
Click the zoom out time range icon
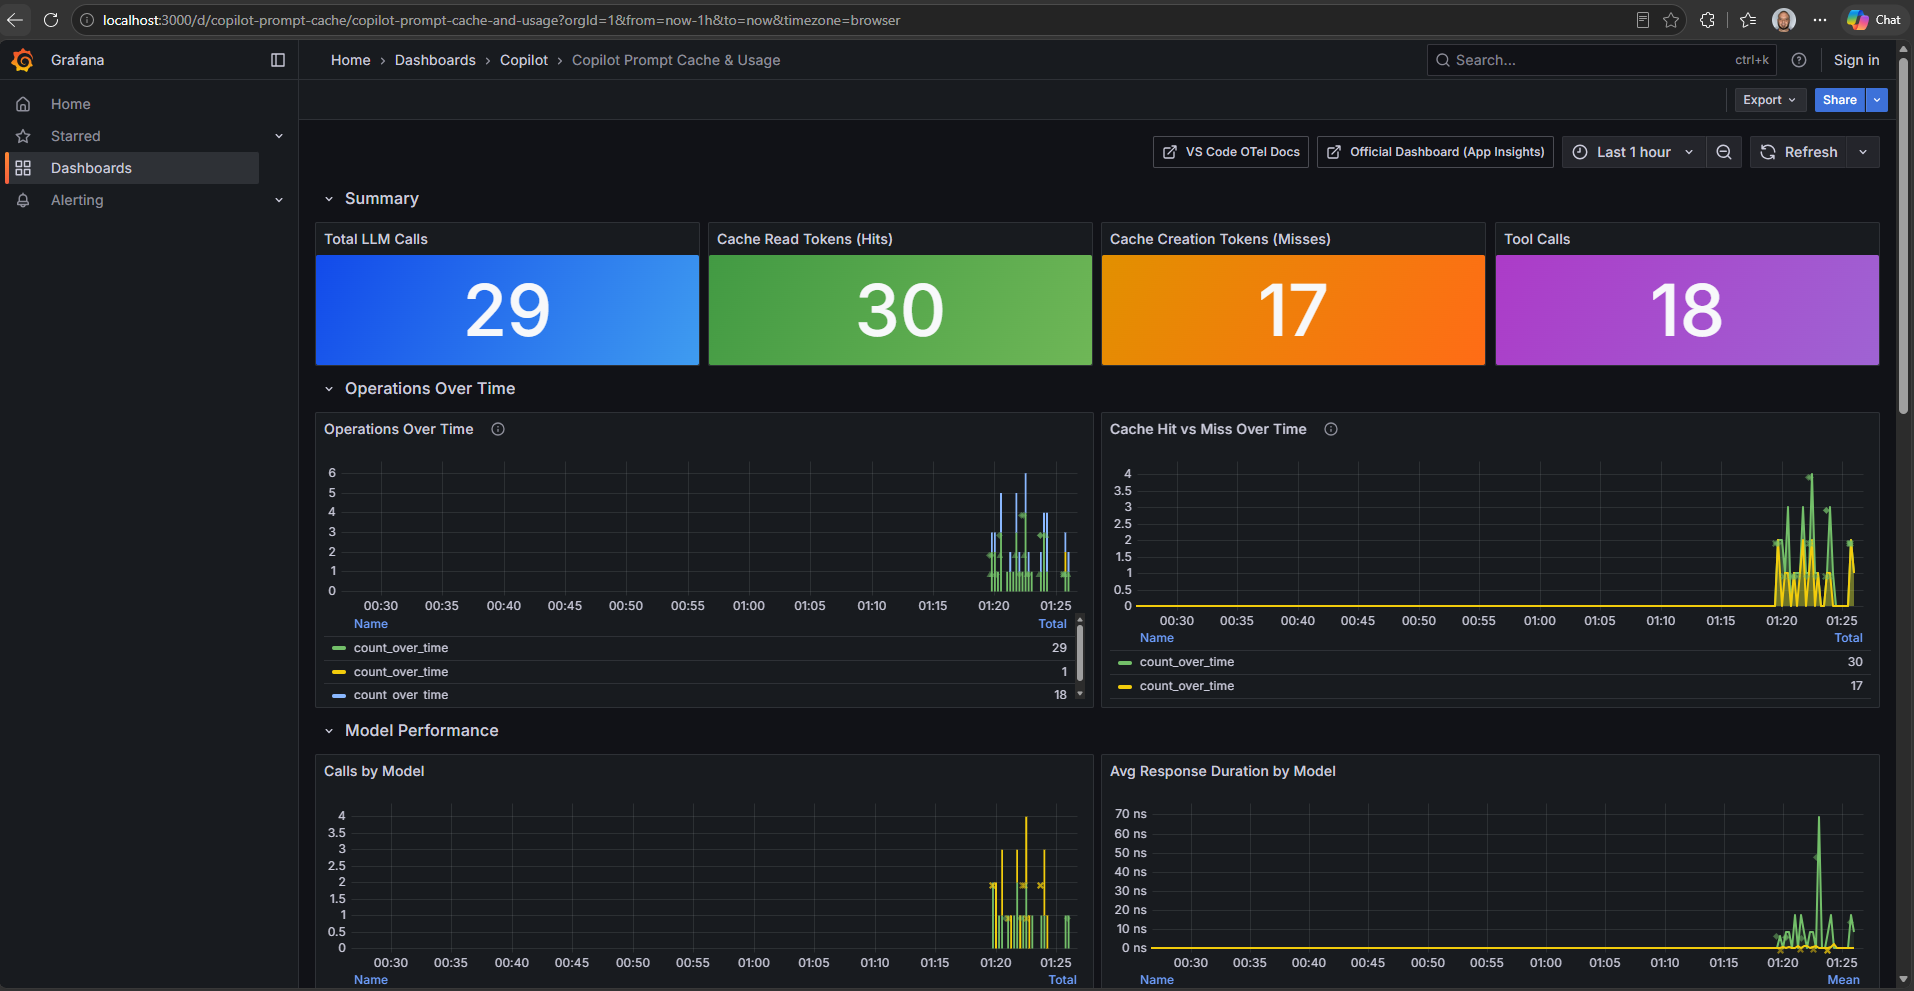tap(1724, 152)
